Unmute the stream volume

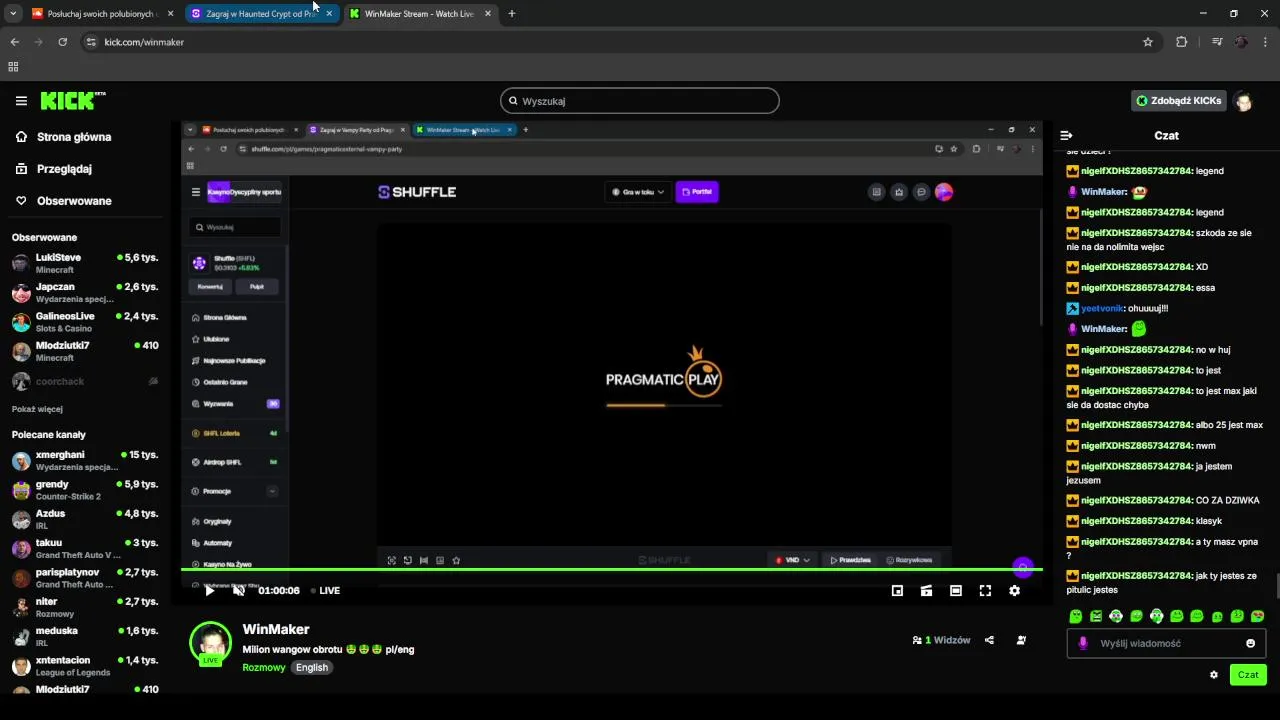coord(238,591)
